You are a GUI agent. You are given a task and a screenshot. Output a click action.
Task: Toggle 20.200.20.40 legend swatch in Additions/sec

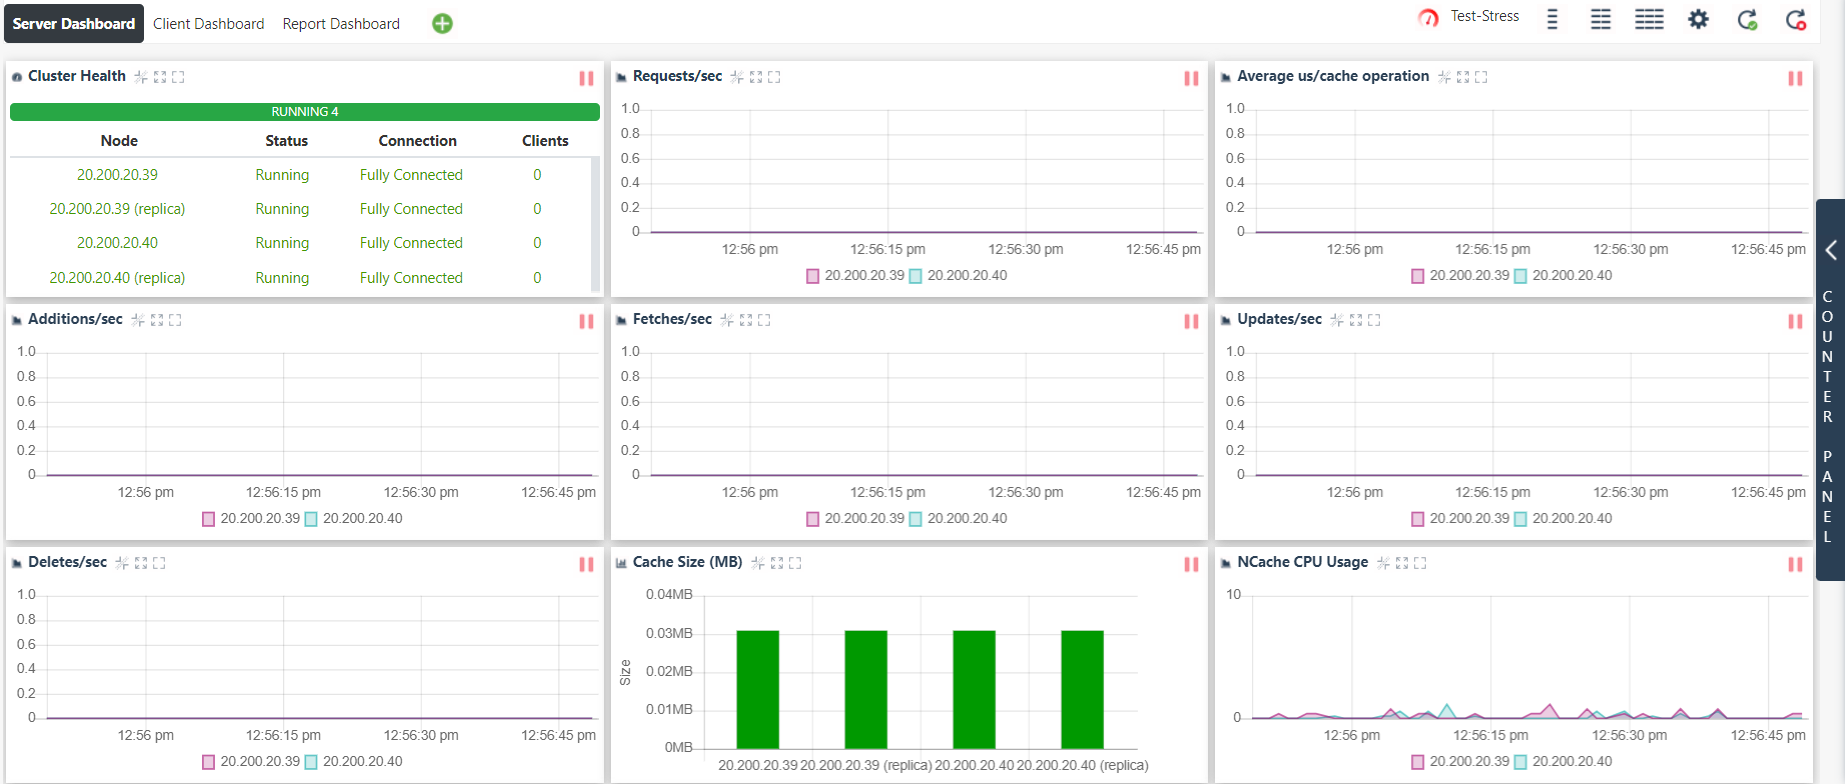click(311, 519)
